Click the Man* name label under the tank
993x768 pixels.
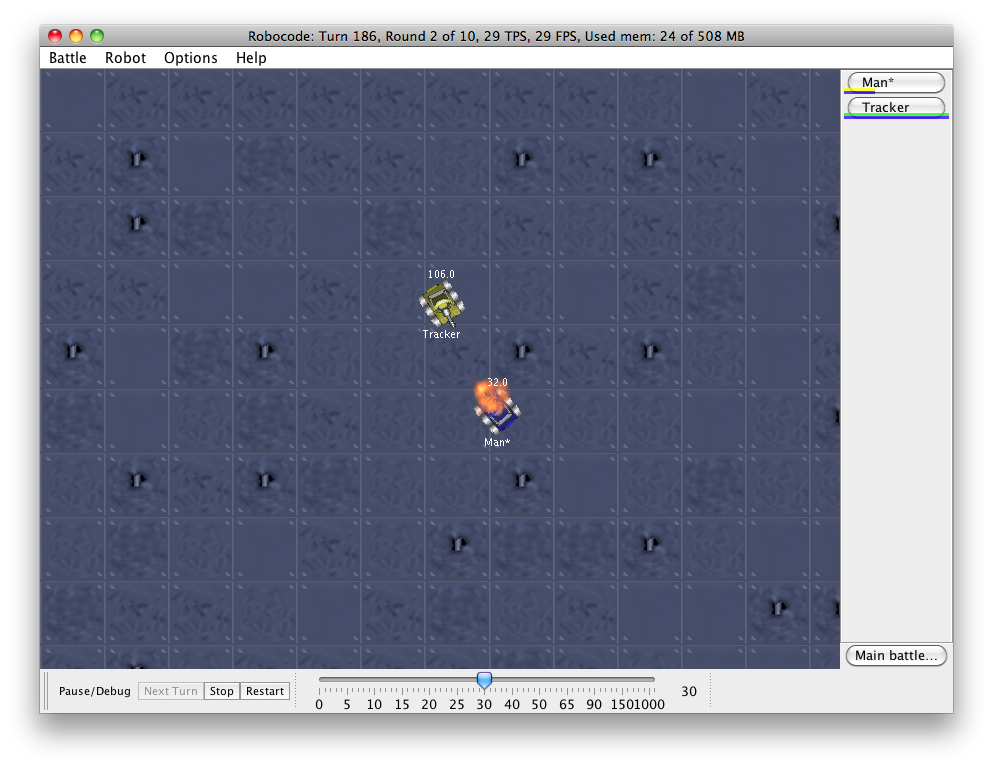coord(497,442)
